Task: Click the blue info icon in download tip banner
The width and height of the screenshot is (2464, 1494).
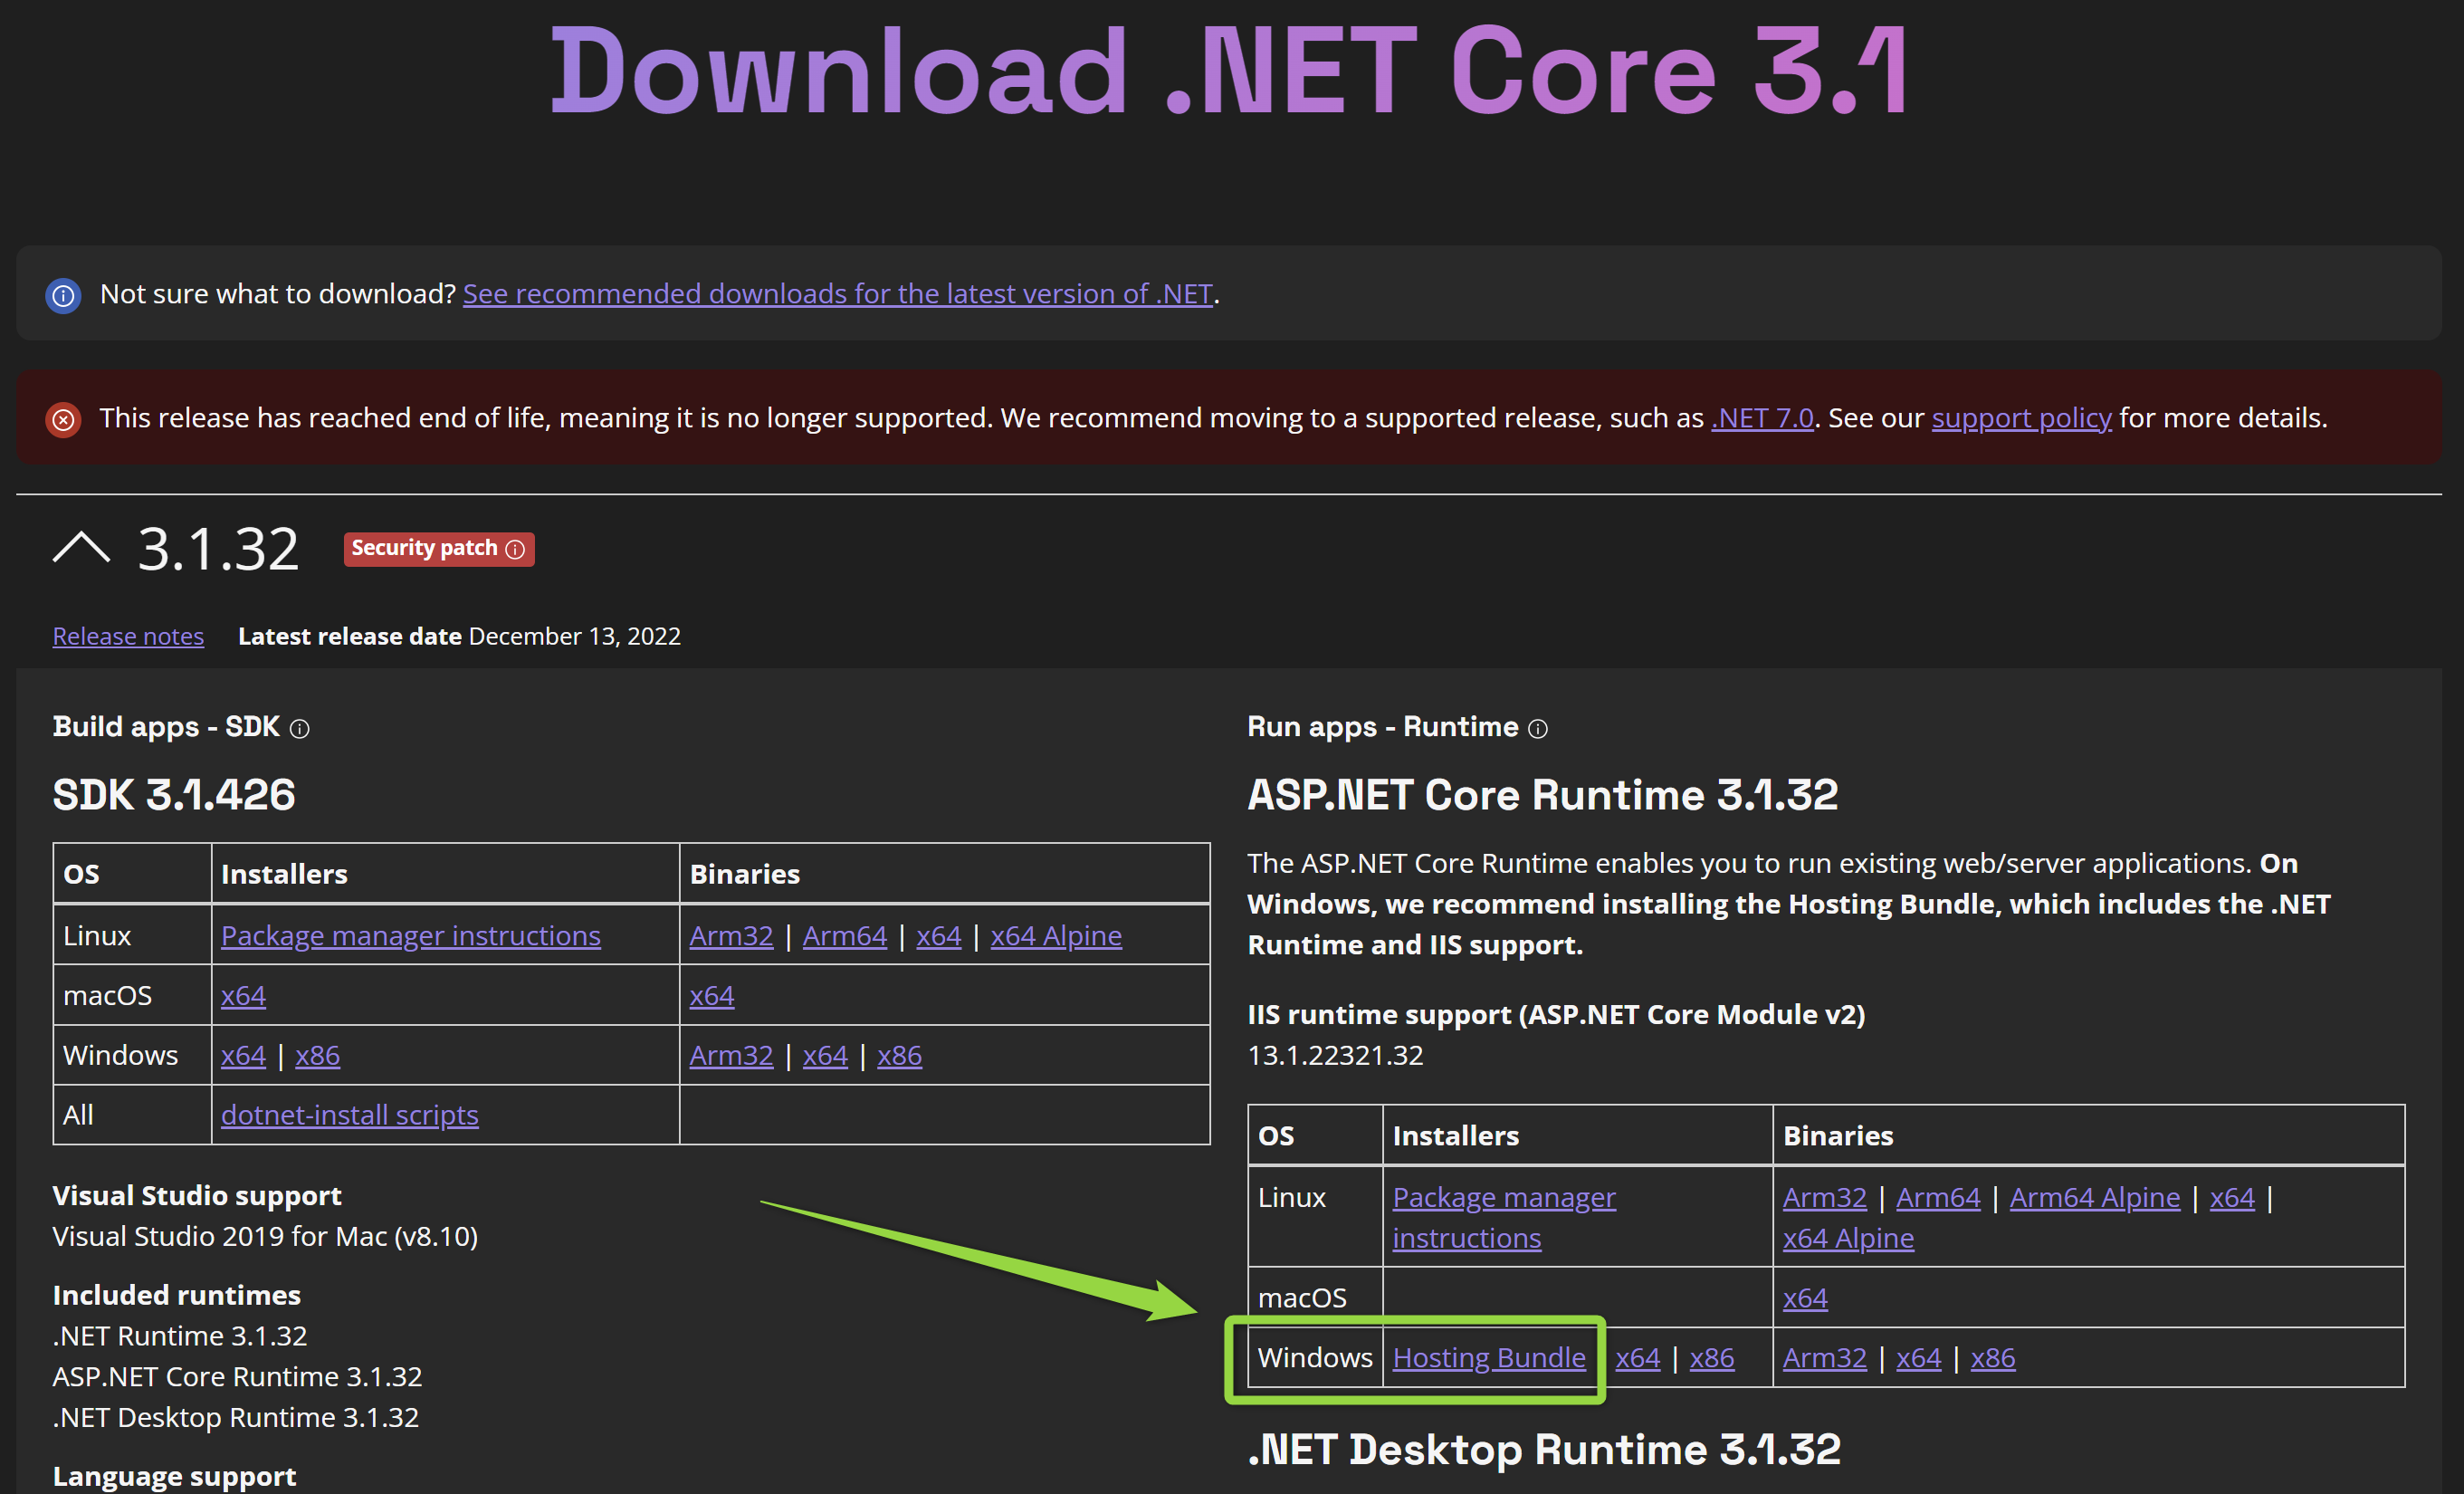Action: 63,296
